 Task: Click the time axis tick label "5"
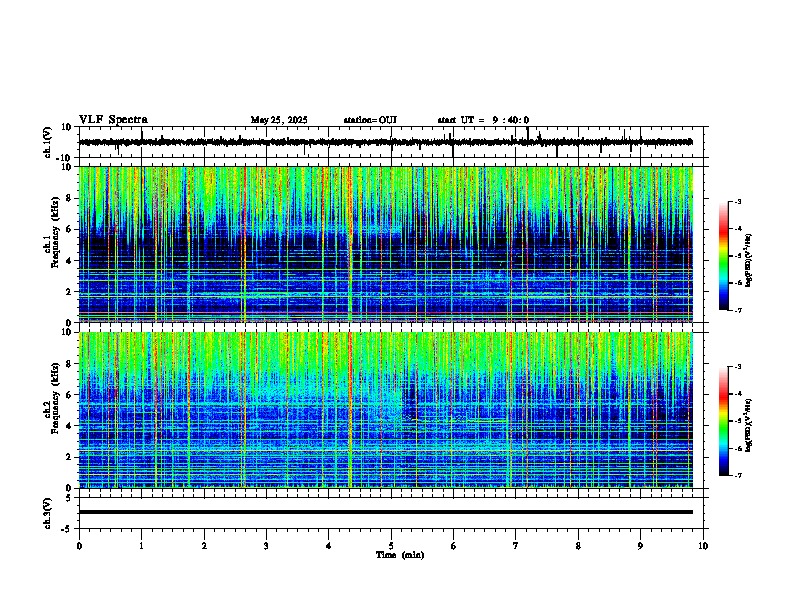click(x=391, y=546)
